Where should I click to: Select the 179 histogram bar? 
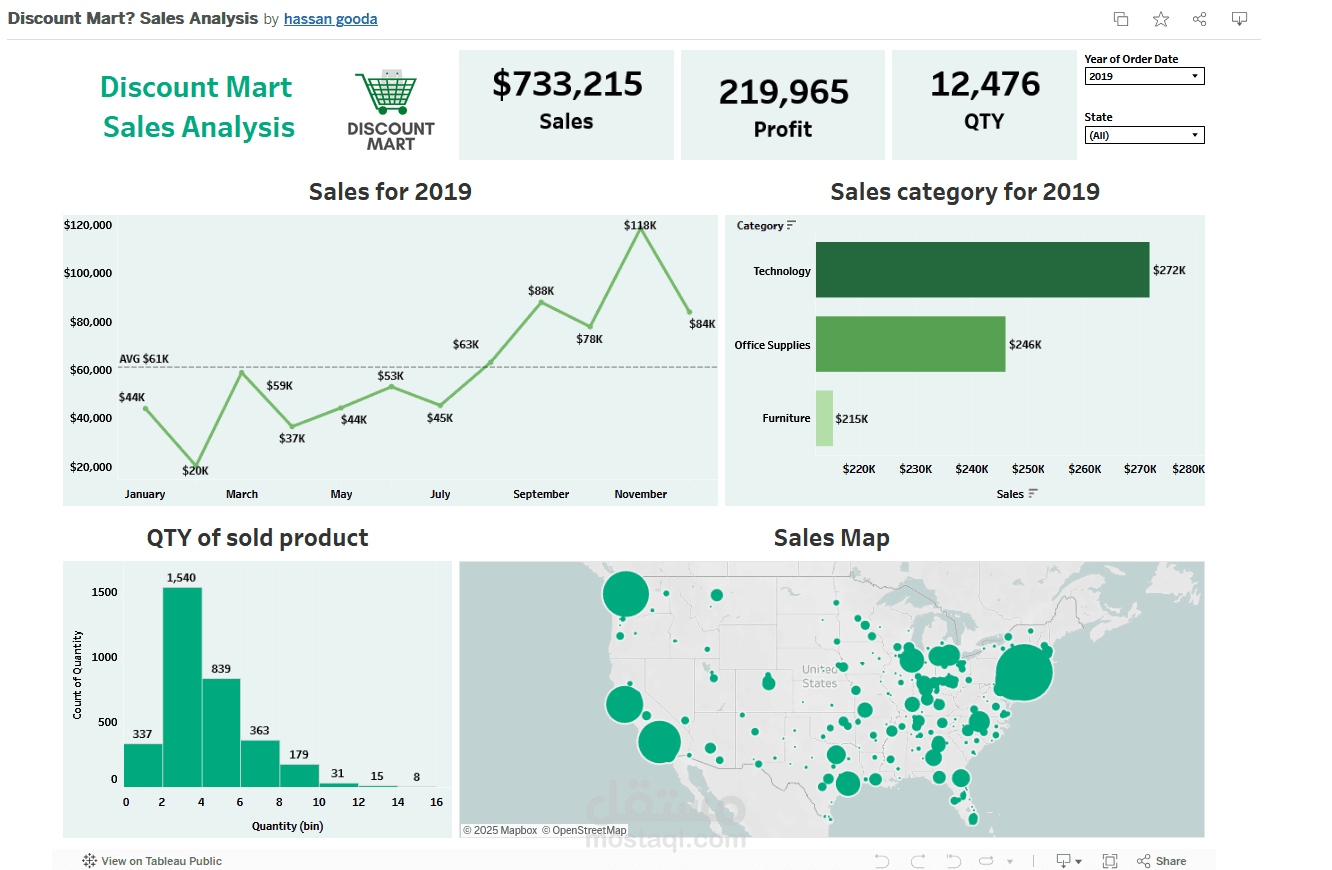pyautogui.click(x=299, y=775)
